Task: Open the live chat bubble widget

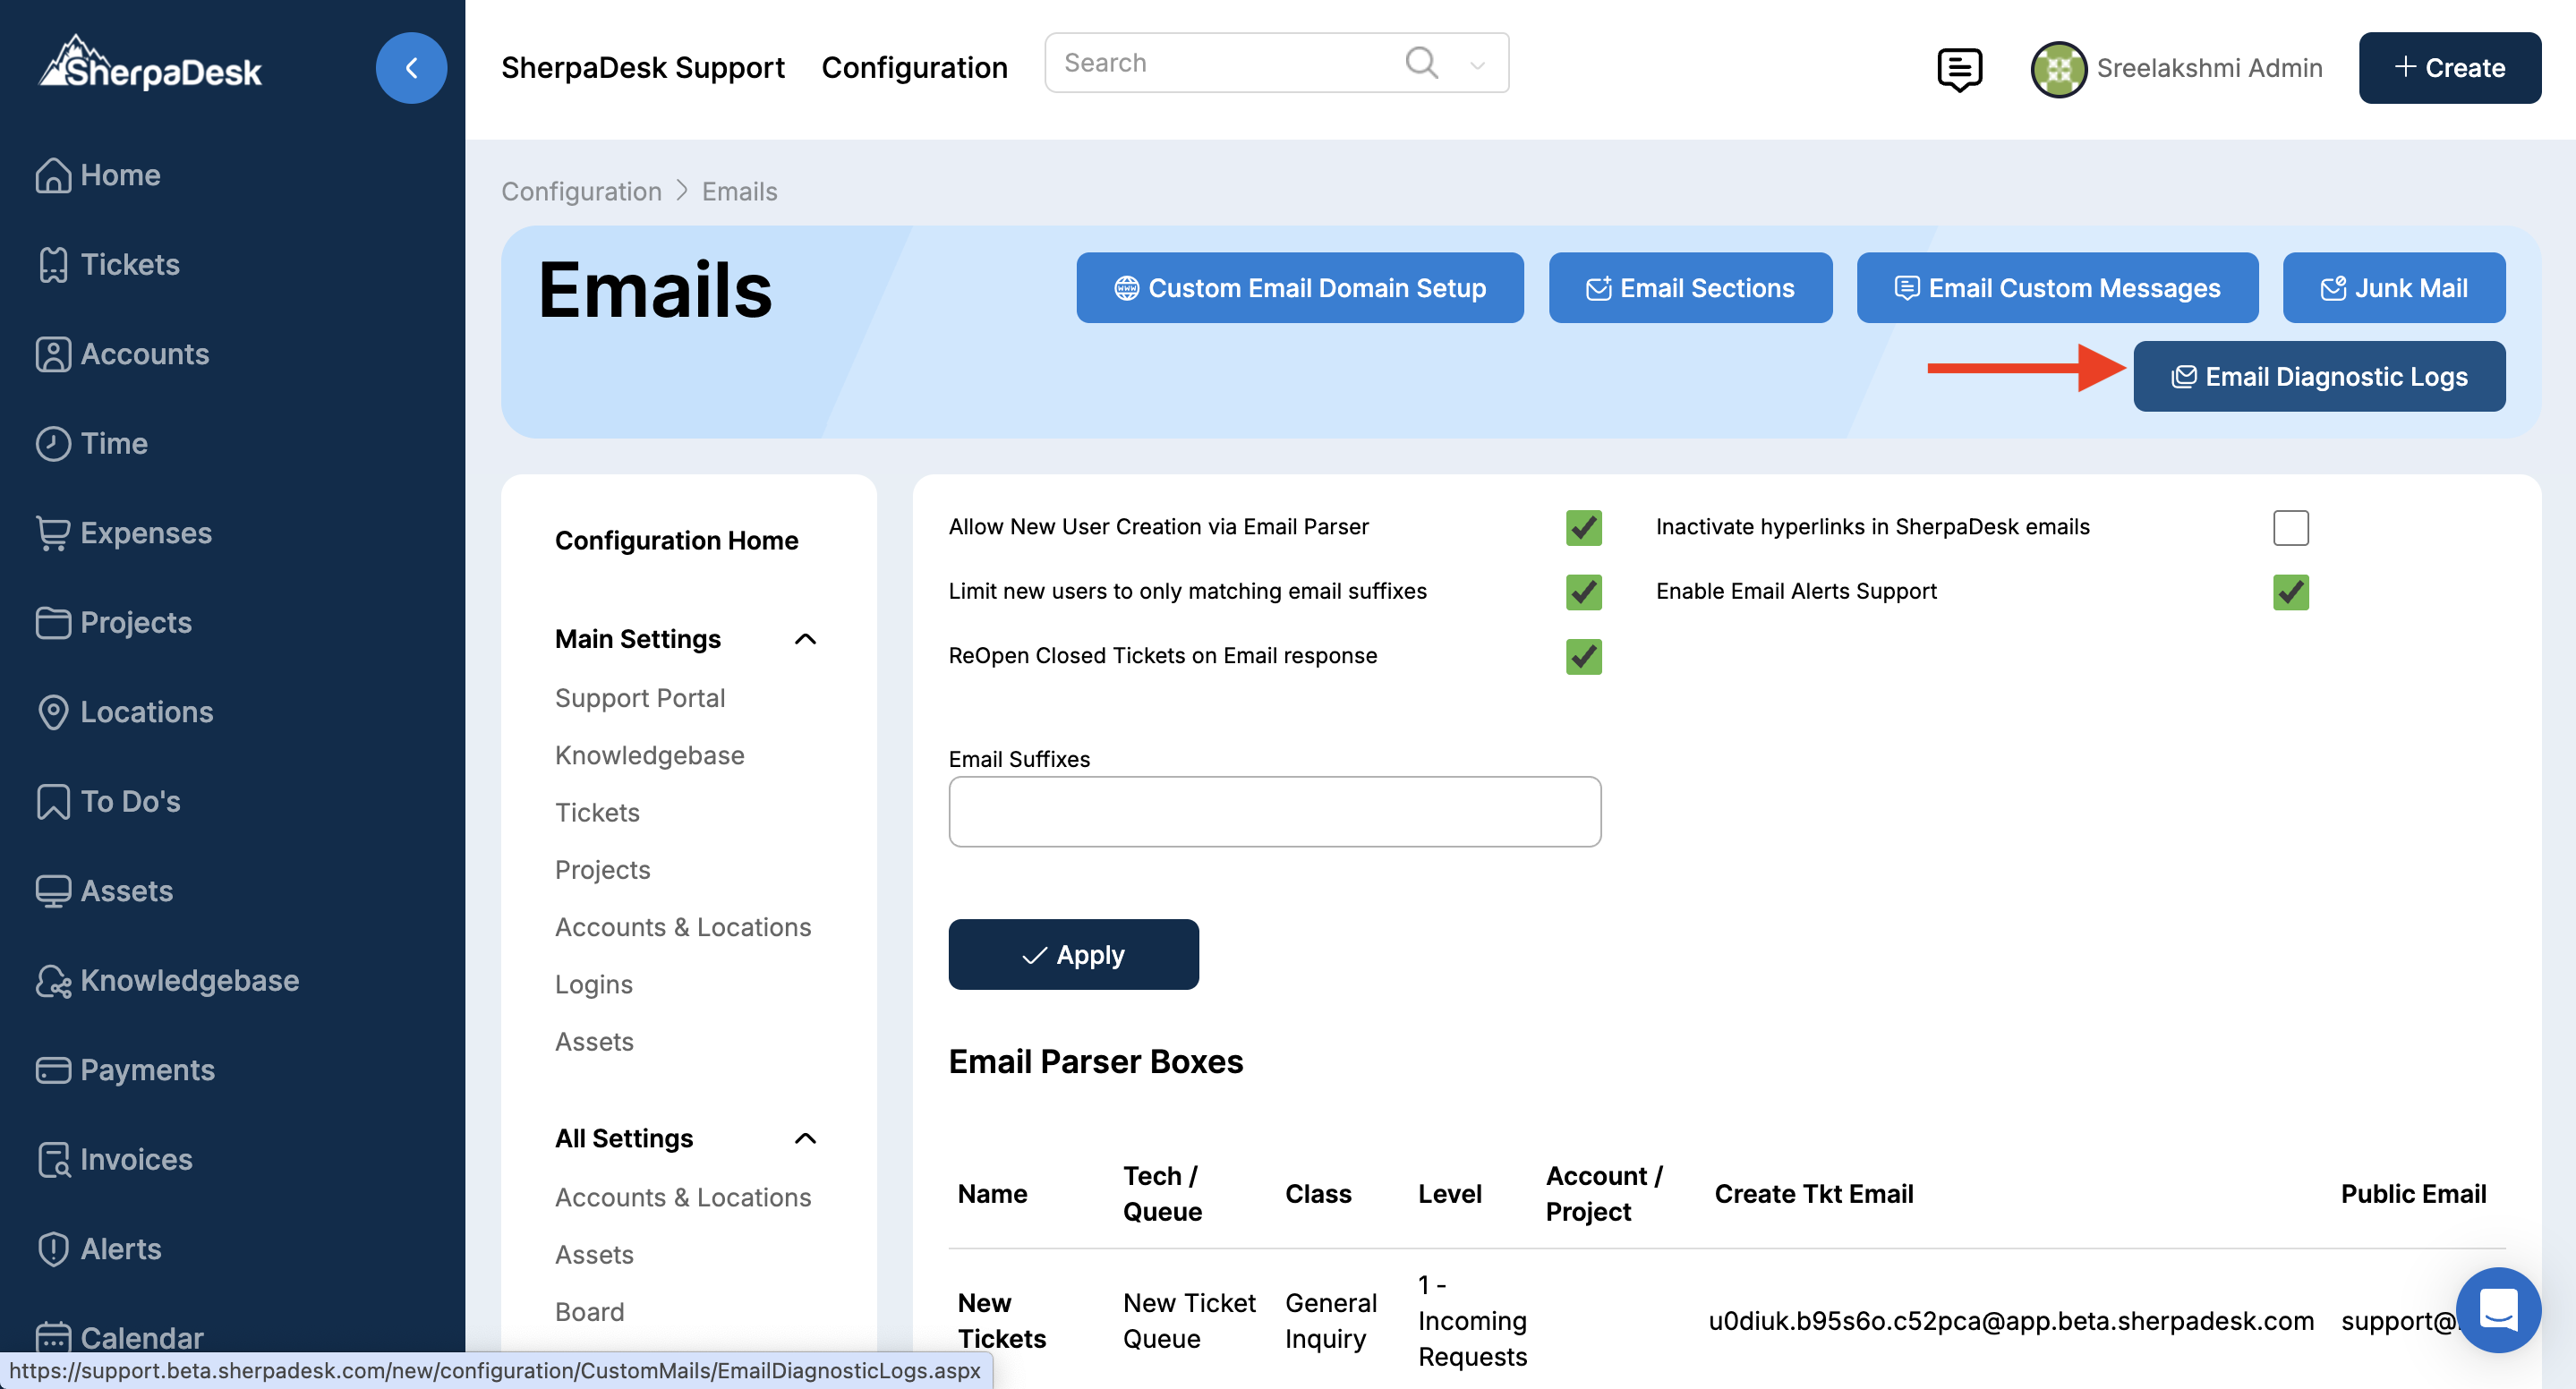Action: 2497,1309
